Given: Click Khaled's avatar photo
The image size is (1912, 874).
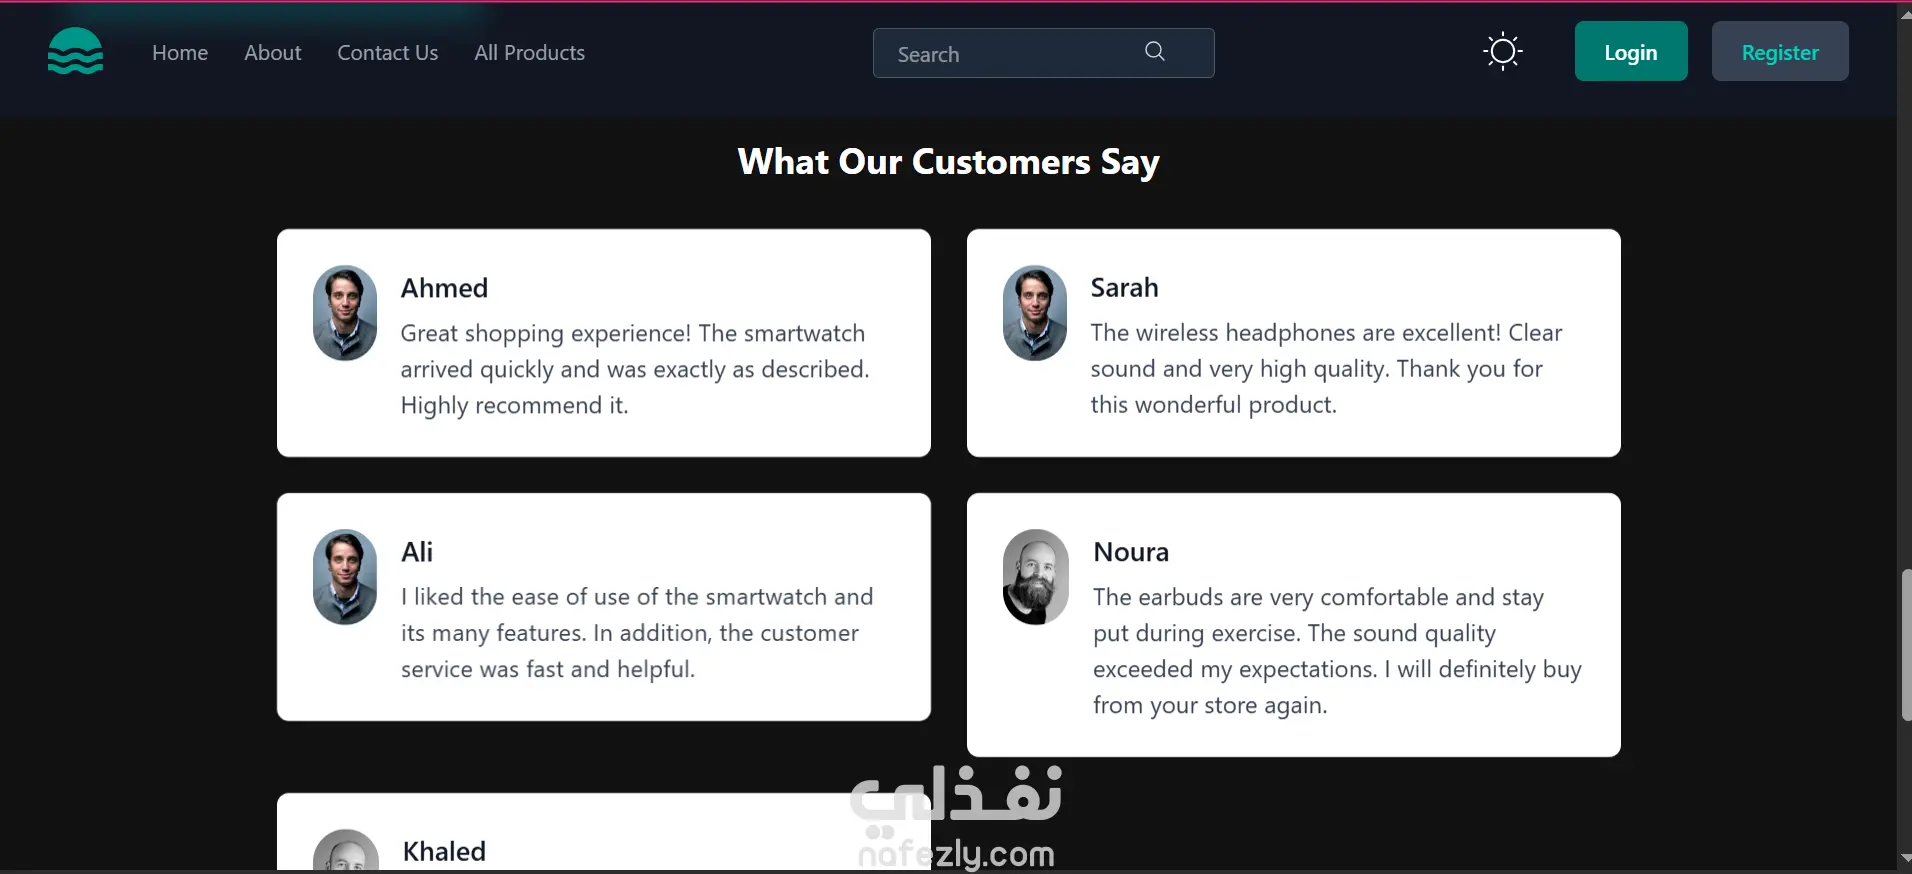Looking at the screenshot, I should (x=346, y=851).
